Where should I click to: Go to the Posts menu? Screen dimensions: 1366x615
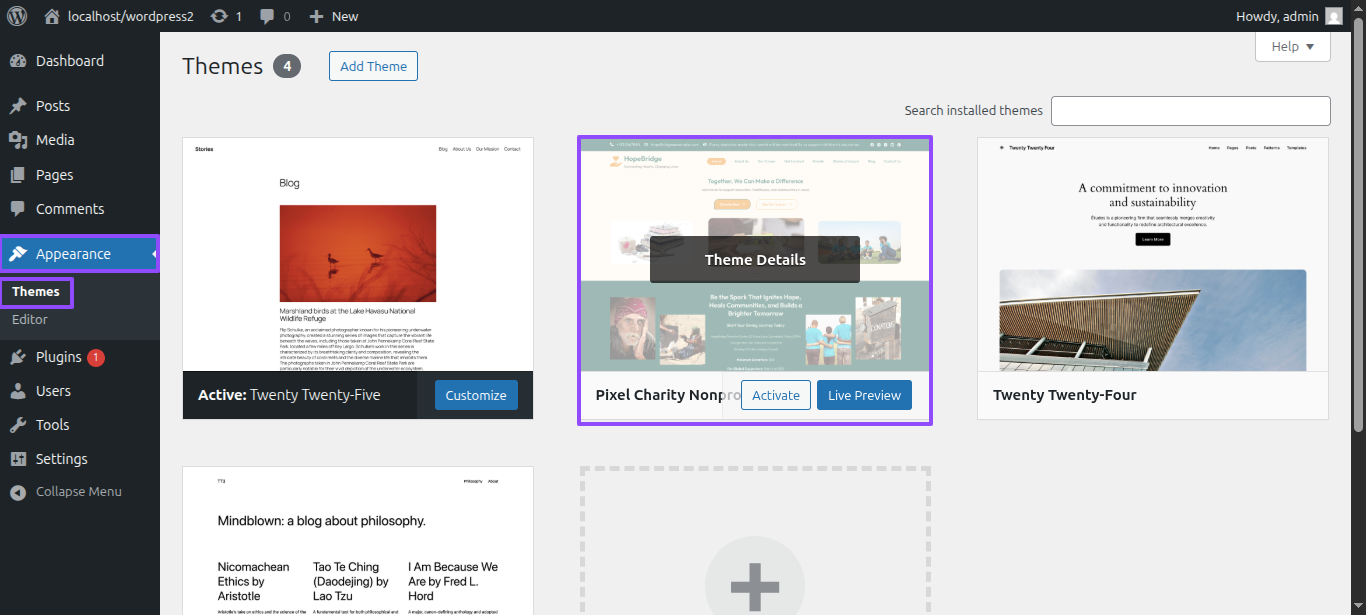coord(80,106)
